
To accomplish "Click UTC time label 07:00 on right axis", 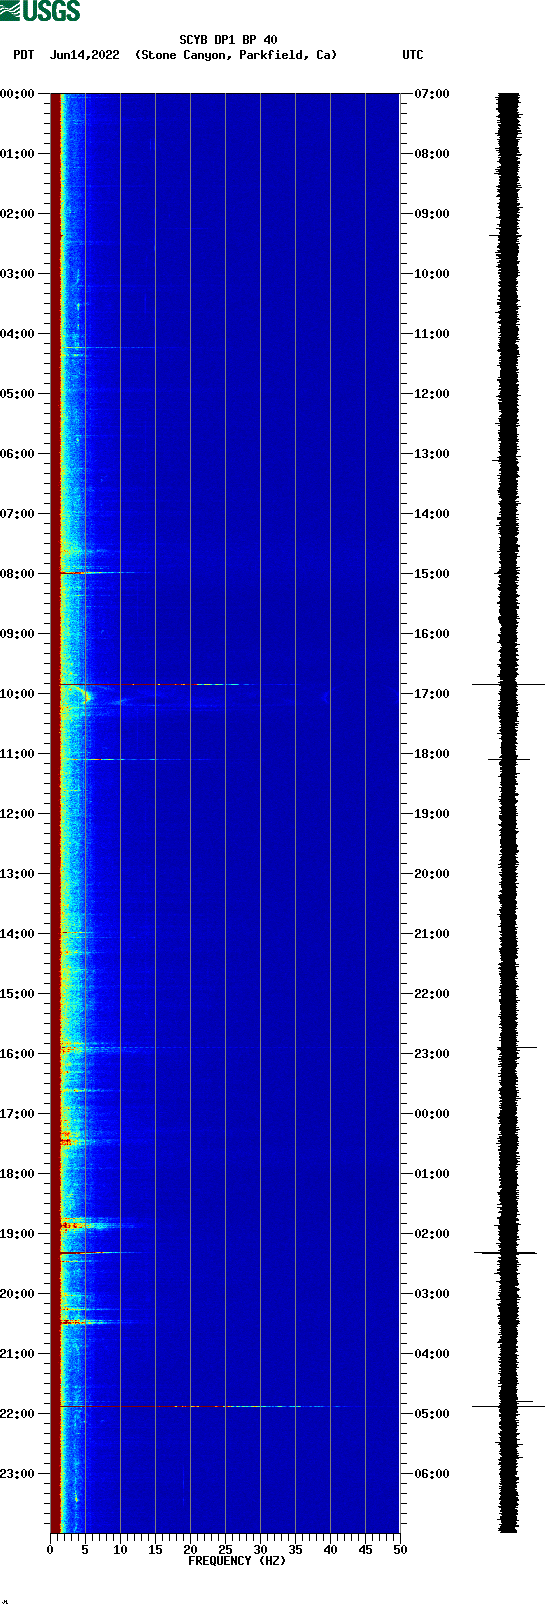I will click(432, 94).
